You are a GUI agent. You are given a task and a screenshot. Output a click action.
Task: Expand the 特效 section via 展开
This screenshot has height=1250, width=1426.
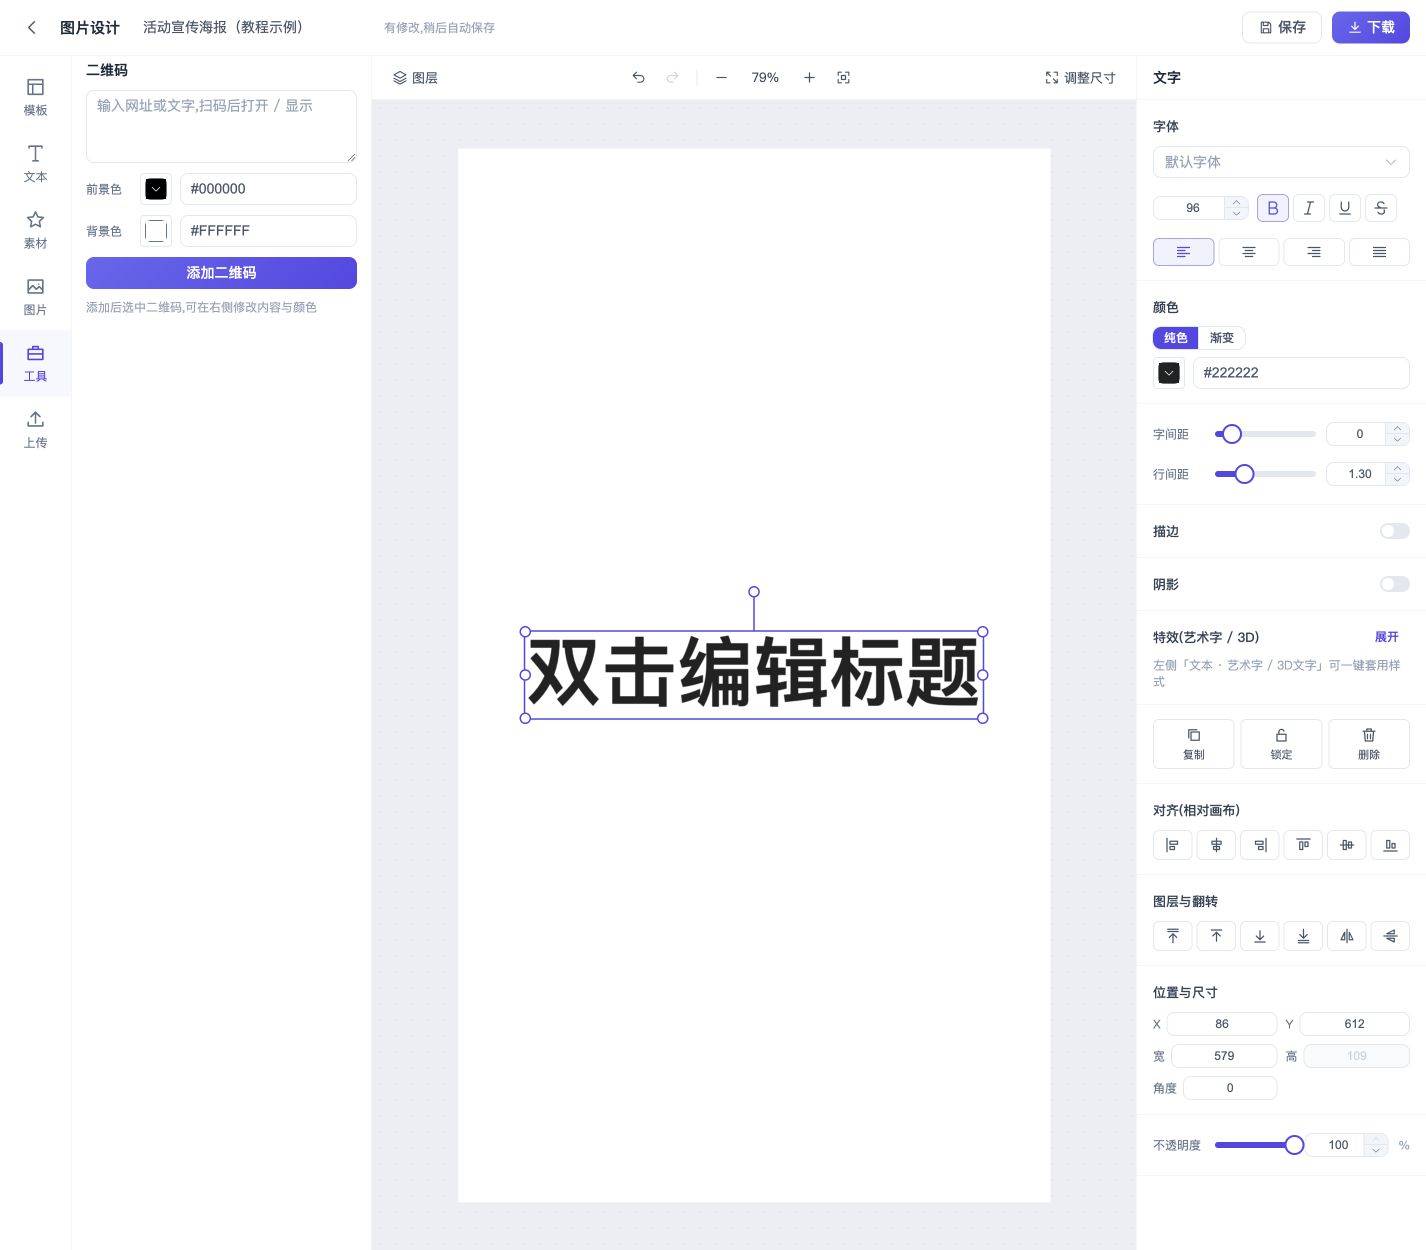[1386, 637]
